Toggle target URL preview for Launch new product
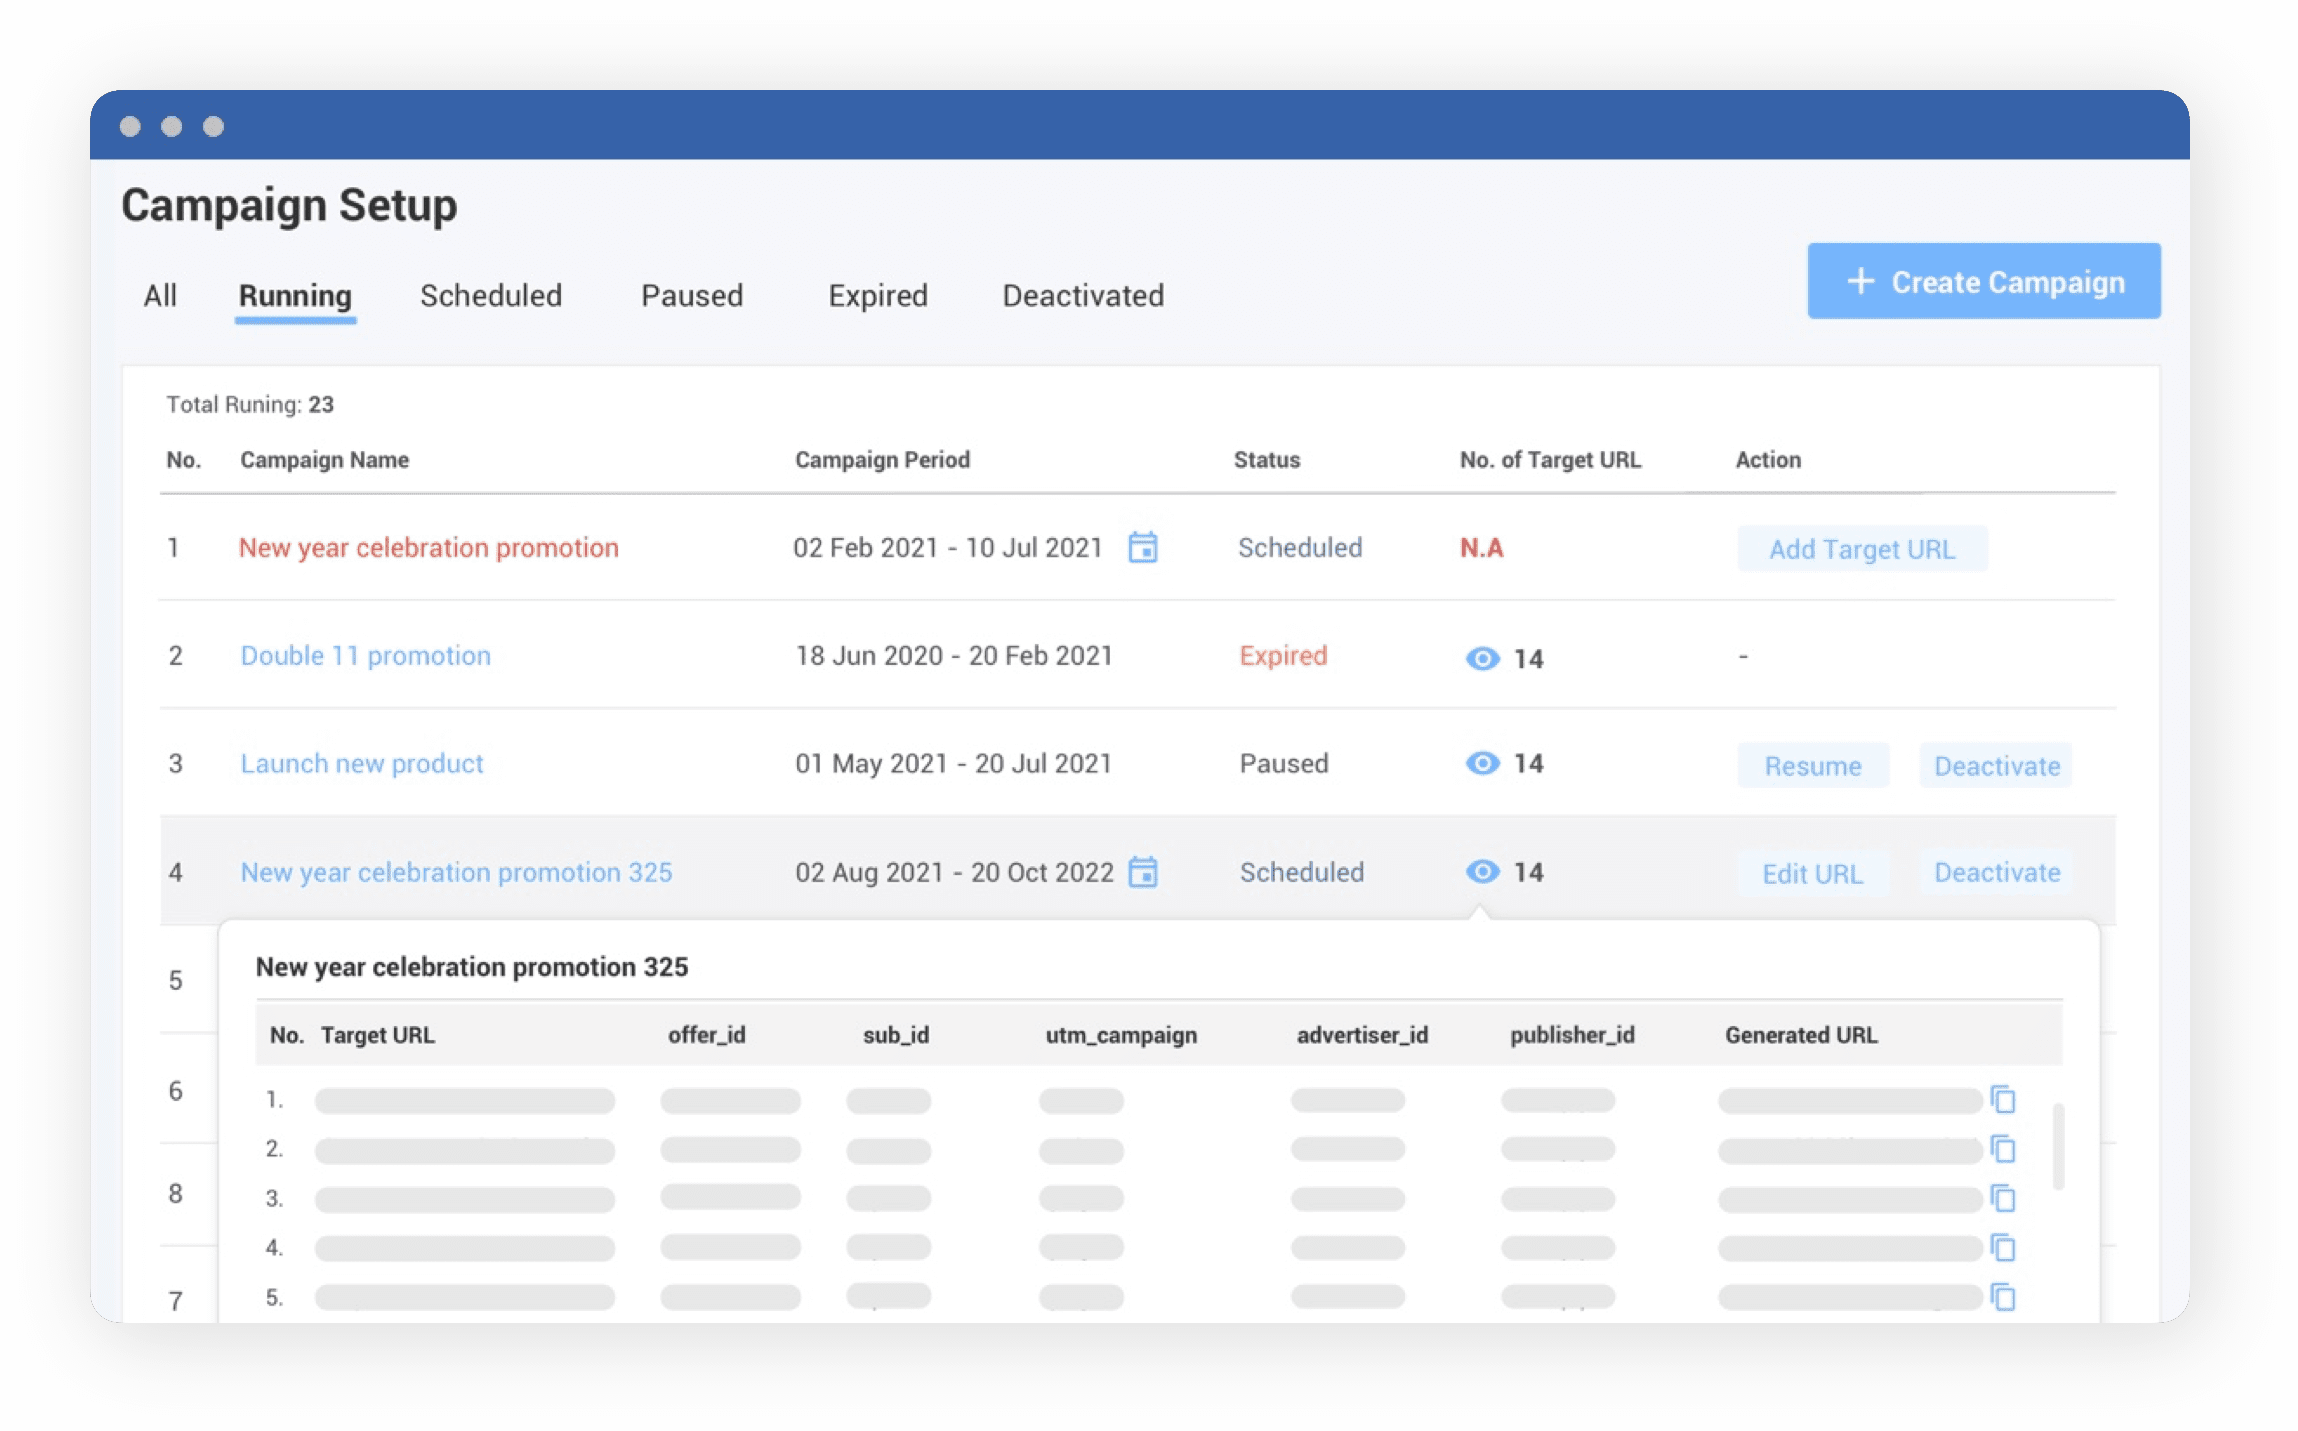 pyautogui.click(x=1482, y=764)
